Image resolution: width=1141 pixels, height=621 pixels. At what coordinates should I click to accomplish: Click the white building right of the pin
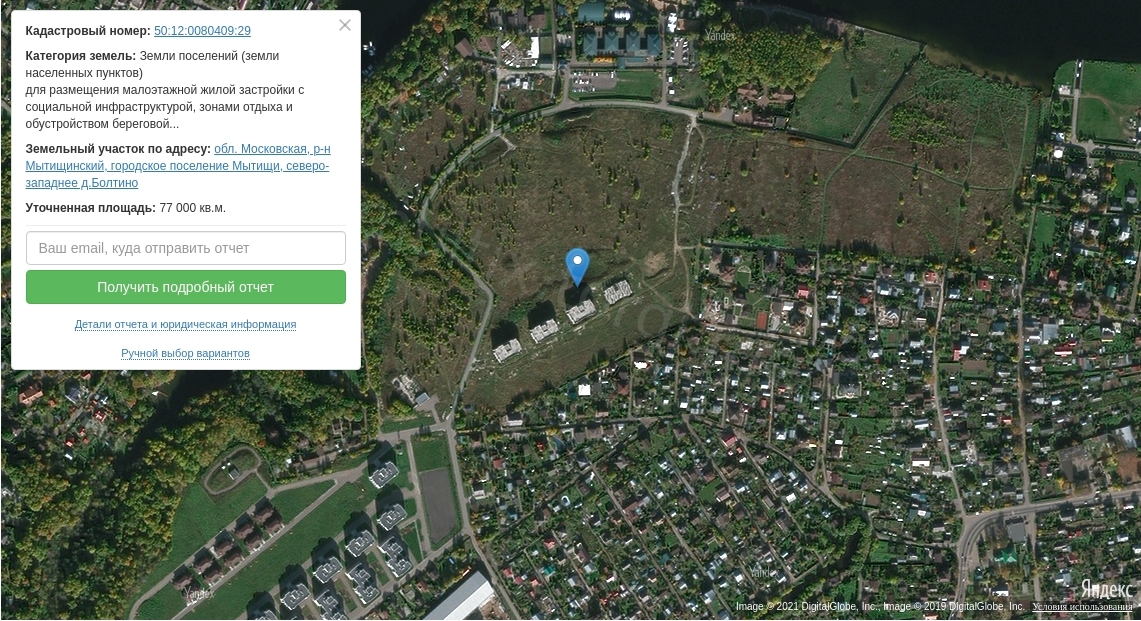click(618, 292)
